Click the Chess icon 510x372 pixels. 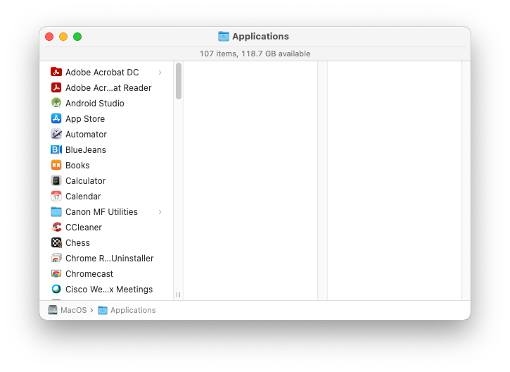56,242
